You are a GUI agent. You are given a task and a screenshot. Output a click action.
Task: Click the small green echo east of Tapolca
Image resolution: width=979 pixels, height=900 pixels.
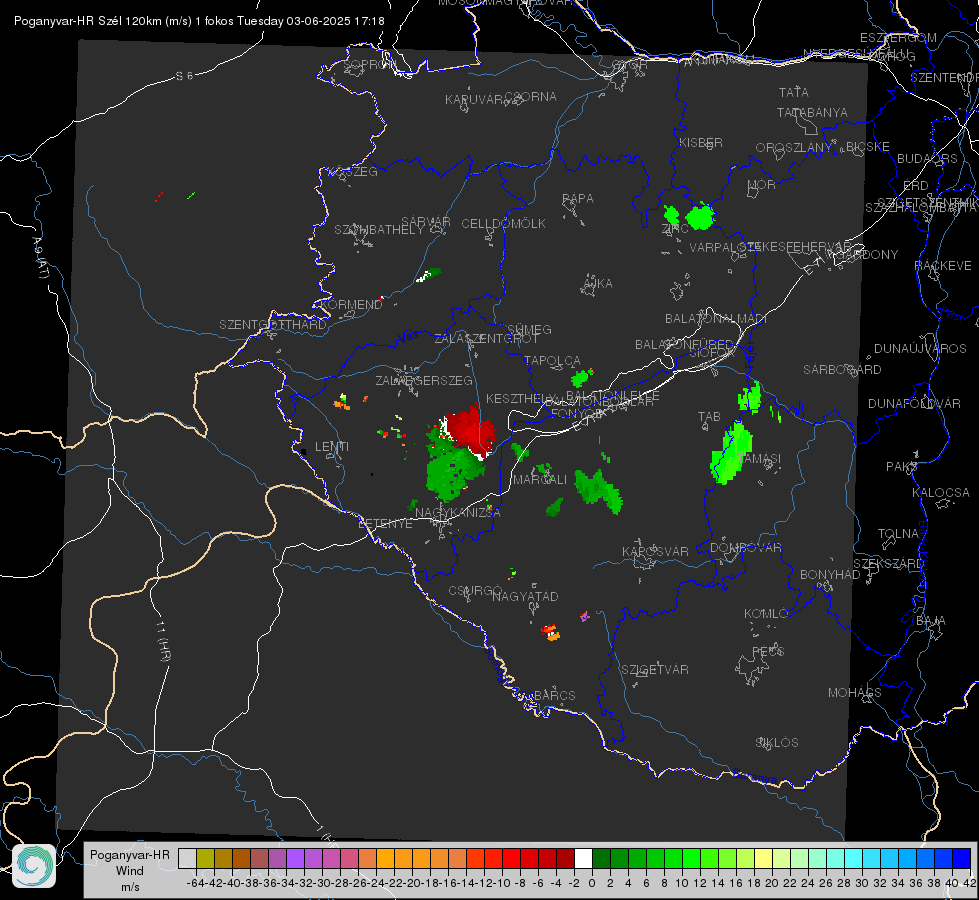point(581,377)
